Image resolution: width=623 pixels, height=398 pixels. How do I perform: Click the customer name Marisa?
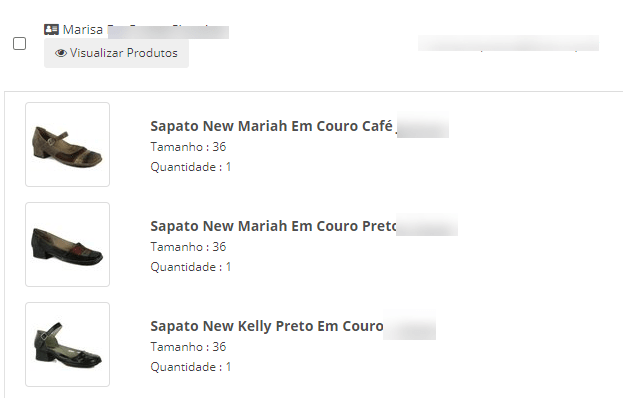(83, 29)
